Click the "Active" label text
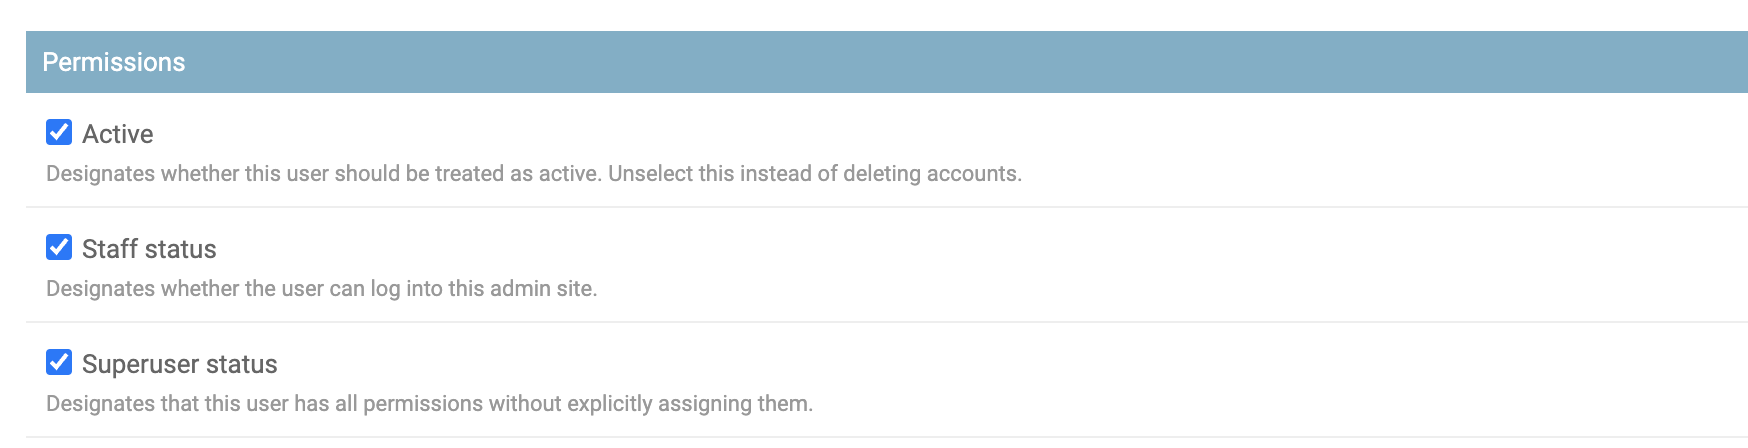 point(118,134)
